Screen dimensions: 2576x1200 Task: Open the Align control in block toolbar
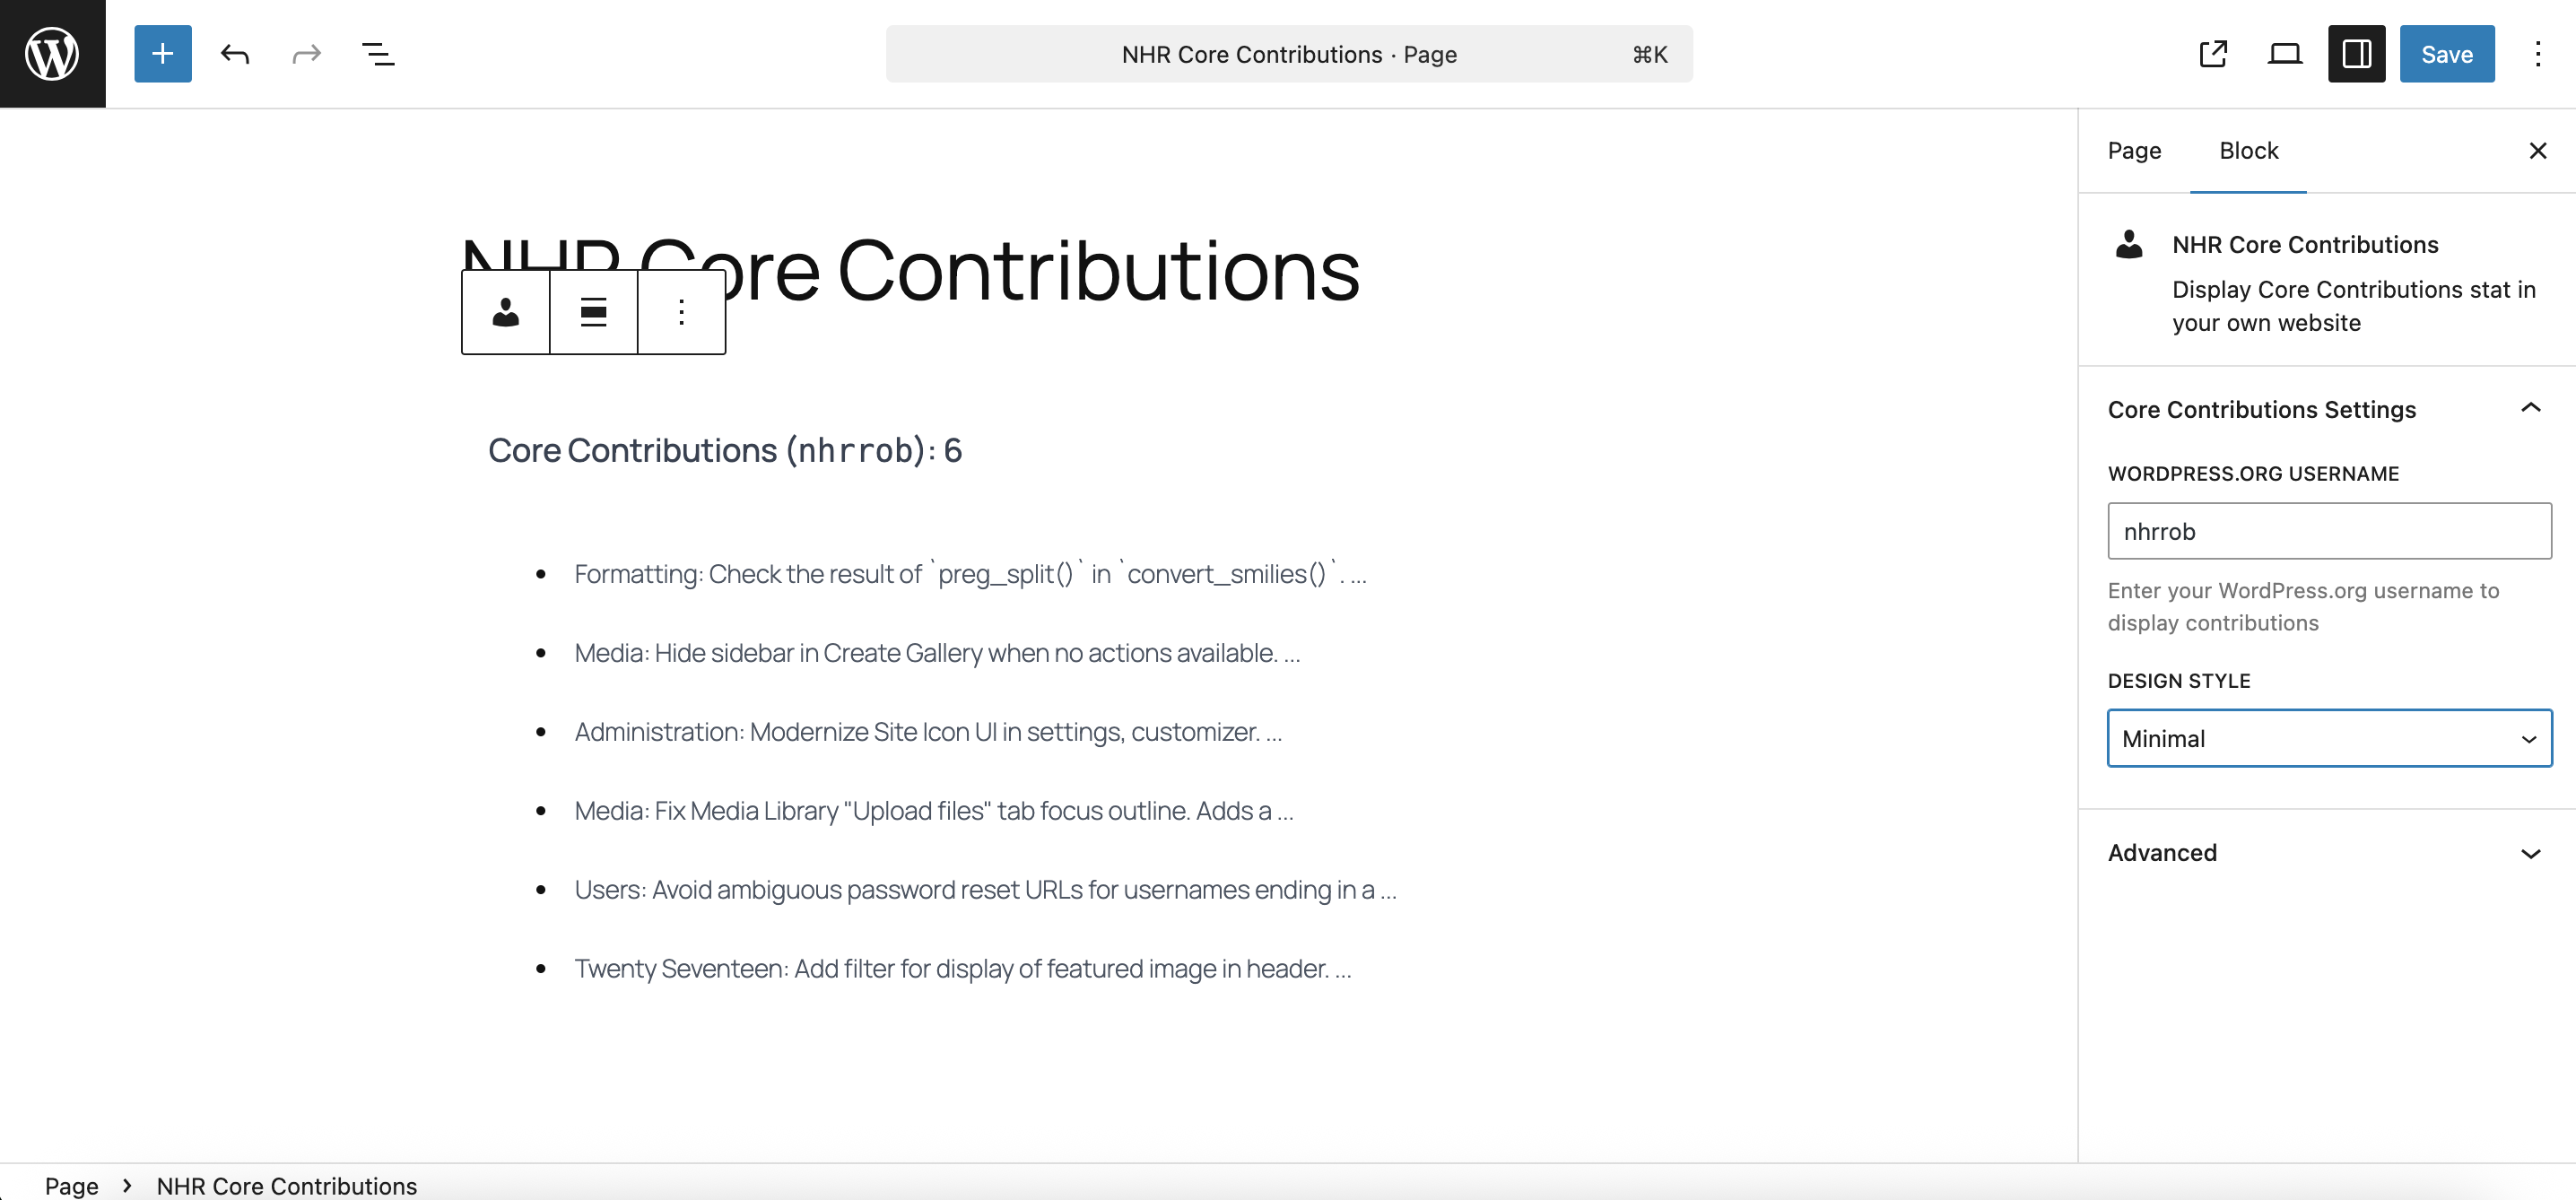coord(594,312)
